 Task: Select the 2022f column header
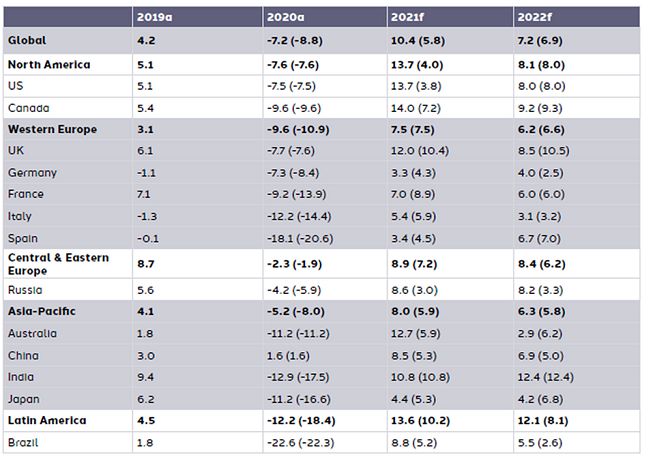click(x=533, y=16)
